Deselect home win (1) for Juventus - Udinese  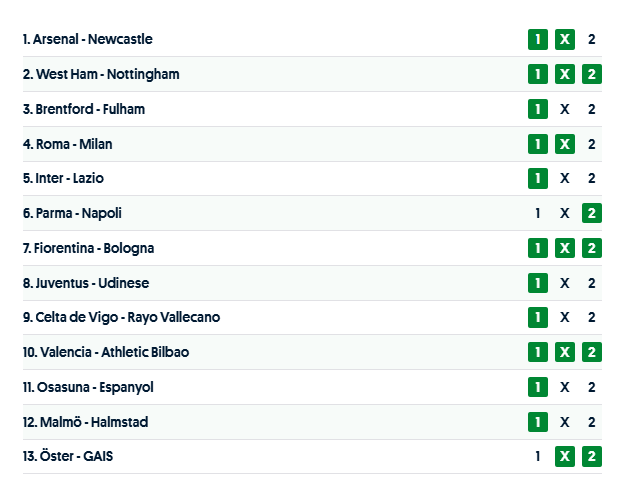pyautogui.click(x=538, y=283)
